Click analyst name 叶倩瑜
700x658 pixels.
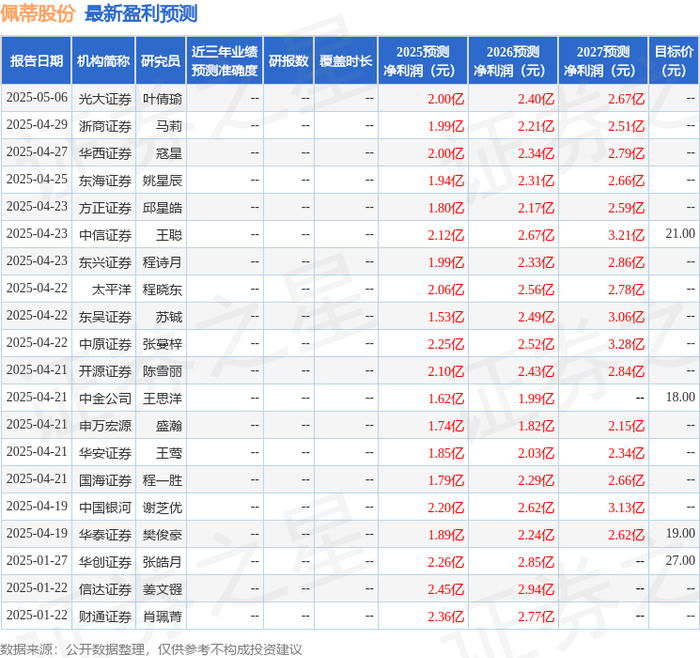(162, 99)
